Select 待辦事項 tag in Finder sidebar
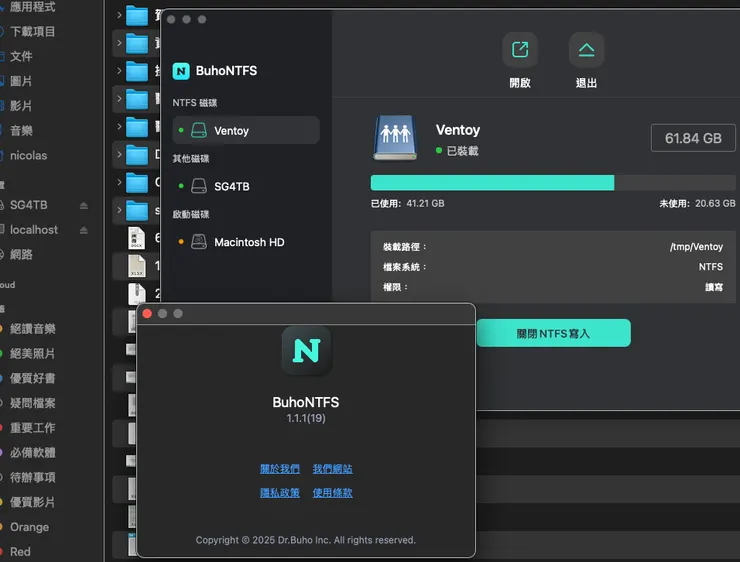Image resolution: width=740 pixels, height=562 pixels. coord(33,478)
